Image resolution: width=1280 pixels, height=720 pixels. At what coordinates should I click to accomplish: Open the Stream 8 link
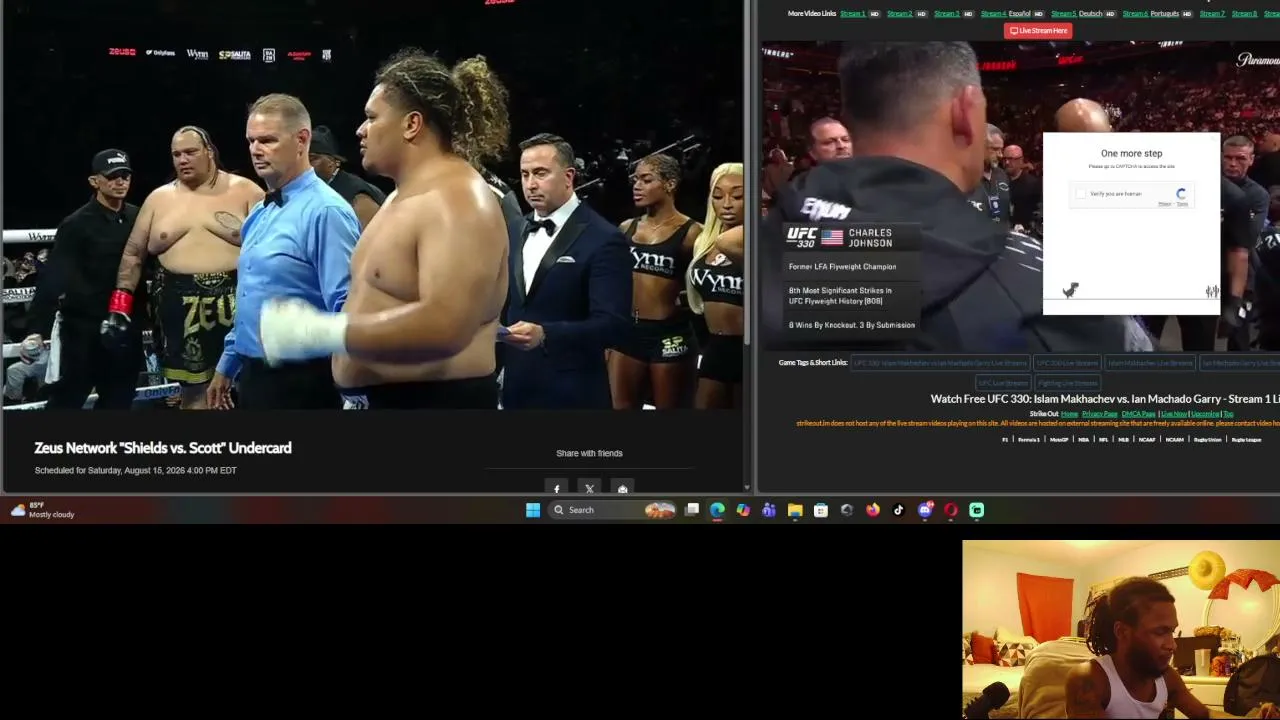(x=1244, y=14)
